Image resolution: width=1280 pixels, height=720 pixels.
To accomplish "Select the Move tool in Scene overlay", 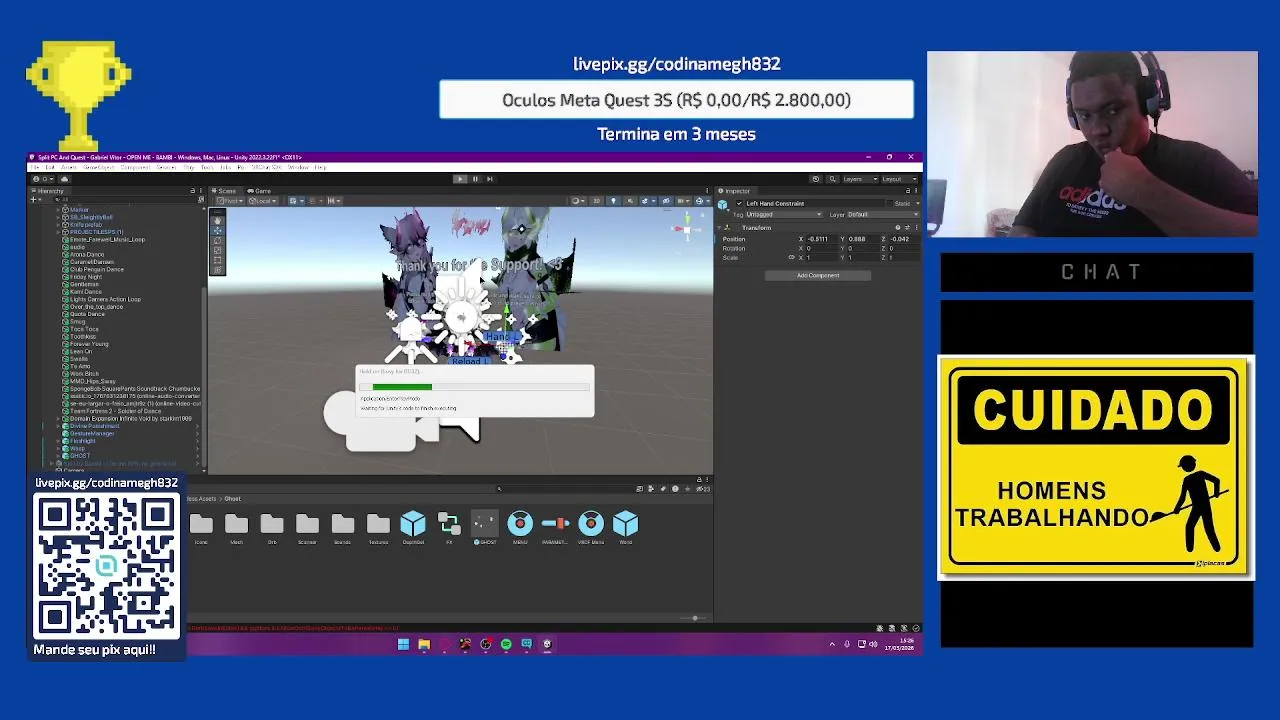I will click(x=217, y=231).
